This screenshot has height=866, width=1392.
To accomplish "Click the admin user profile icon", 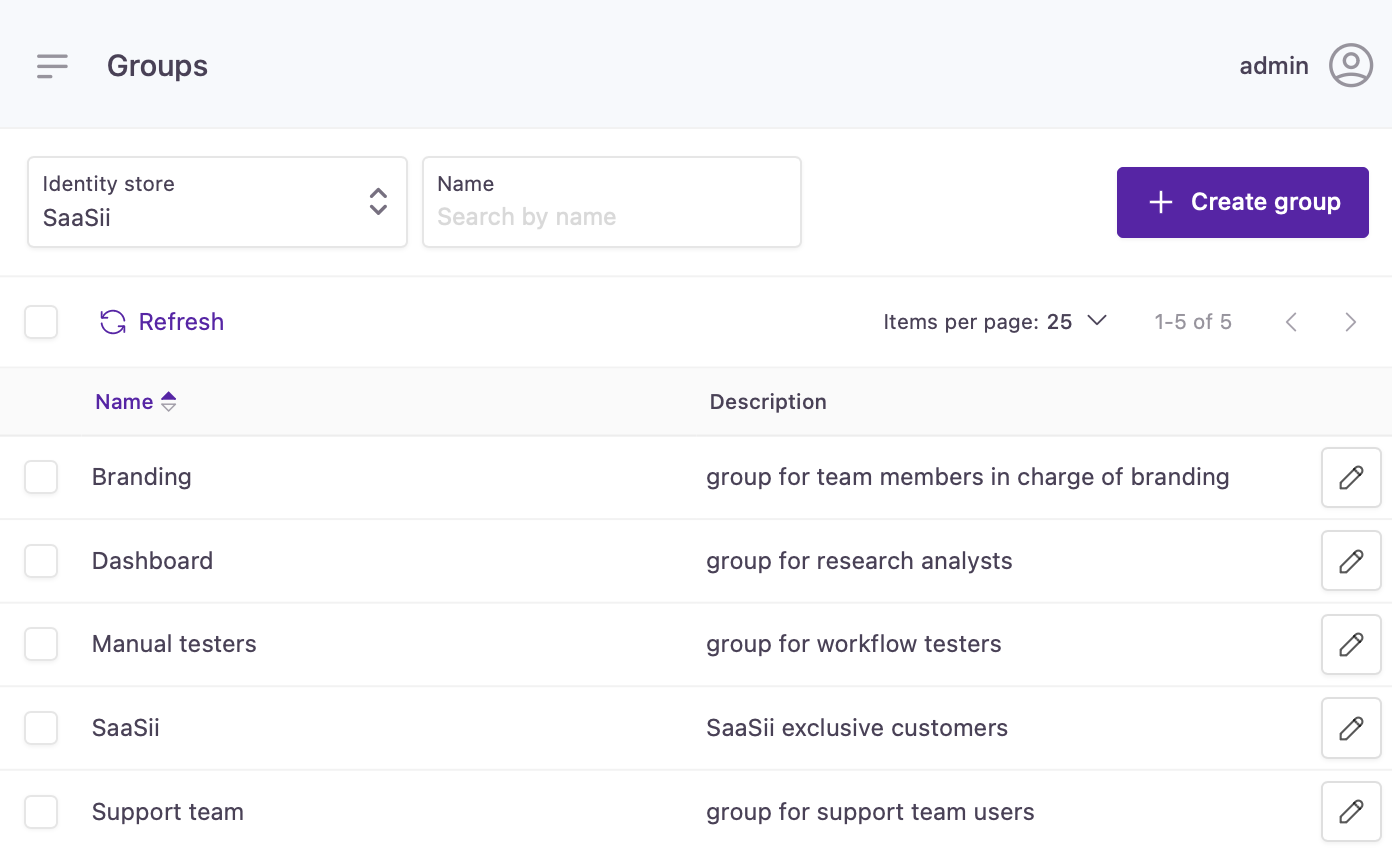I will [x=1350, y=66].
